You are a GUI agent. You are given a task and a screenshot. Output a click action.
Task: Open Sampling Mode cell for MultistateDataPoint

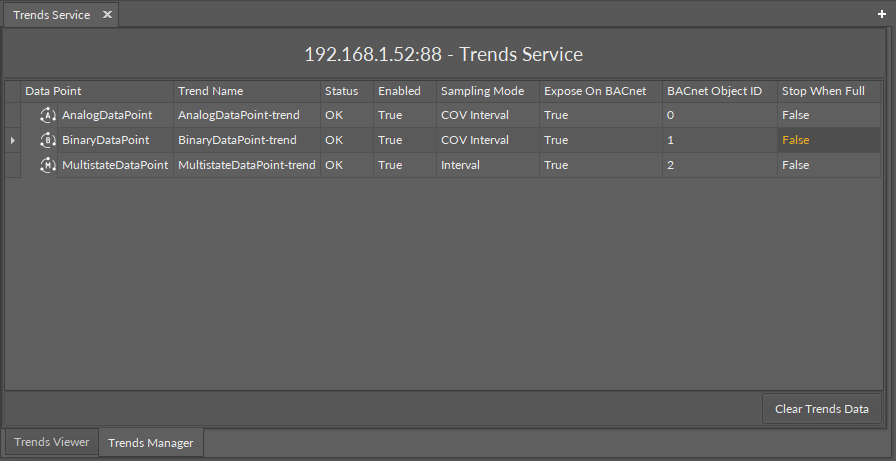[x=460, y=165]
